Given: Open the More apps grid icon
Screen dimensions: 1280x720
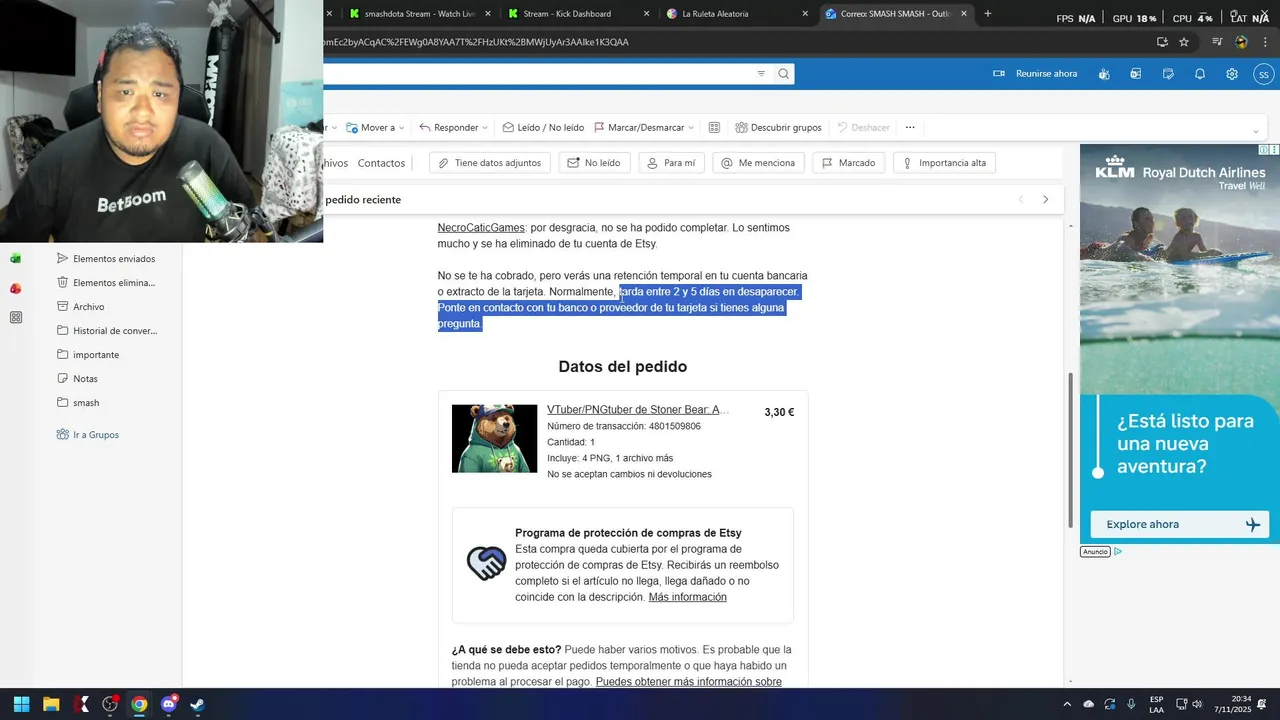Looking at the screenshot, I should click(15, 318).
